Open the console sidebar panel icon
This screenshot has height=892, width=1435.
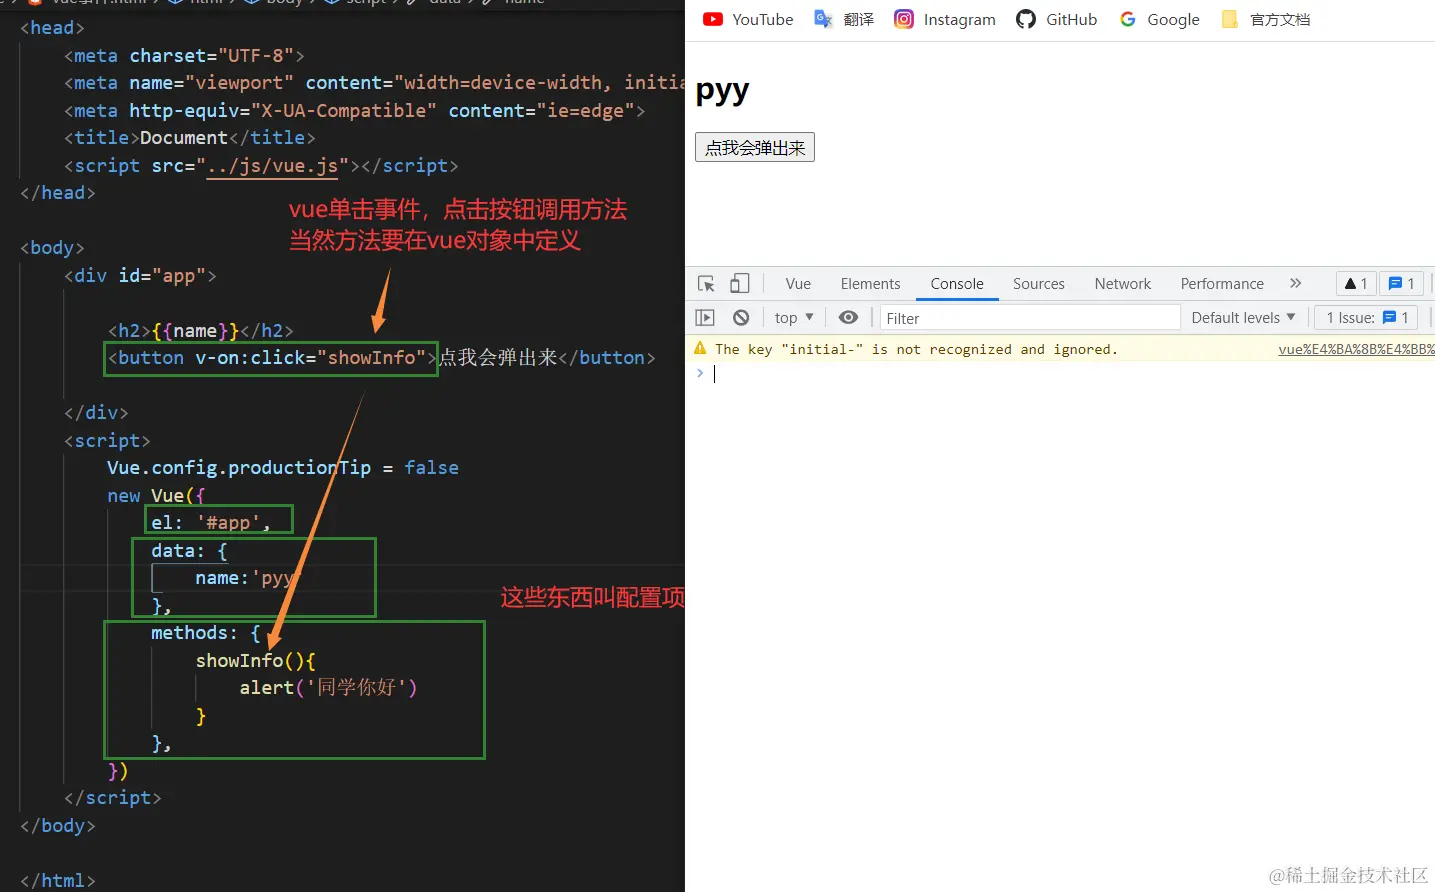tap(705, 317)
